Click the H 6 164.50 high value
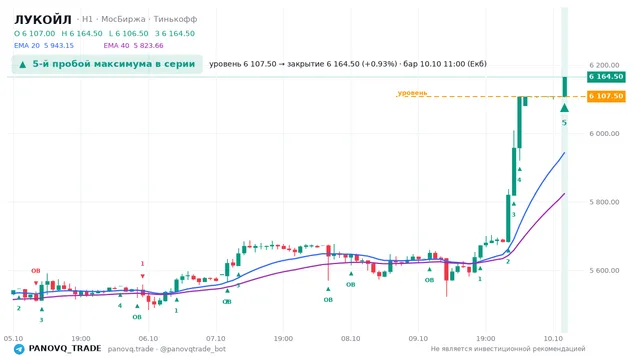Viewport: 640px width, 360px height. 82,33
